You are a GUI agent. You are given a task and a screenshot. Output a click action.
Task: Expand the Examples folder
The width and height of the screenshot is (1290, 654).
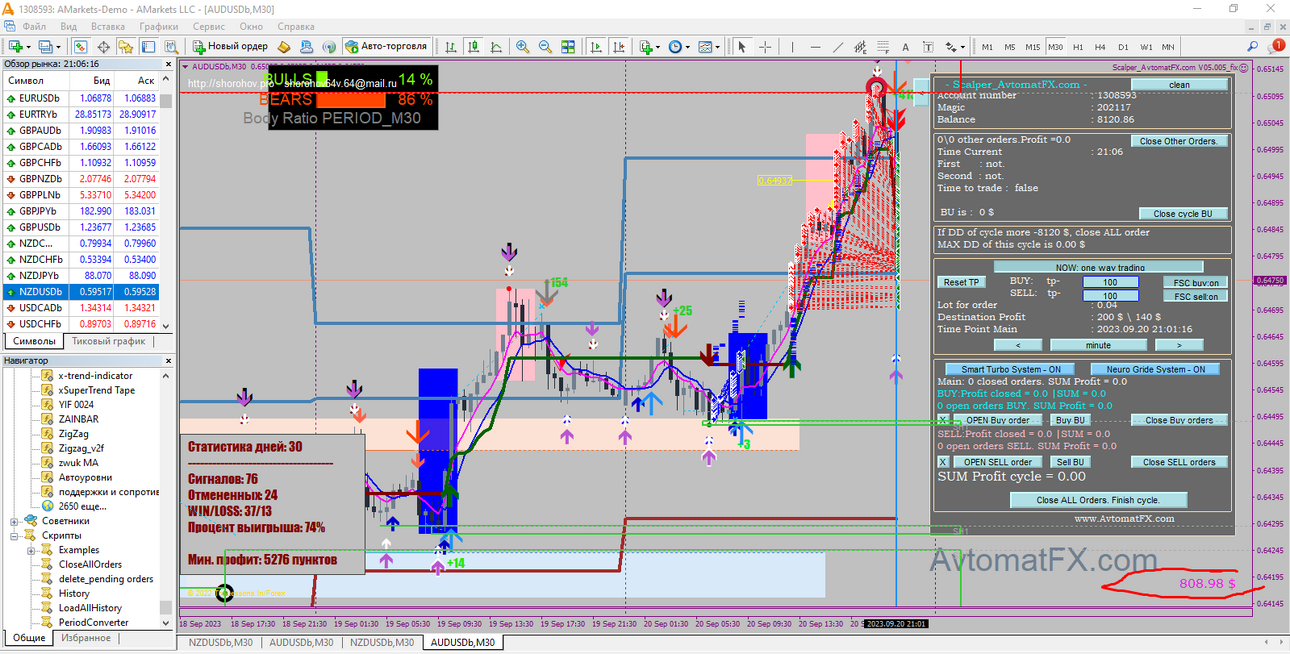[31, 550]
